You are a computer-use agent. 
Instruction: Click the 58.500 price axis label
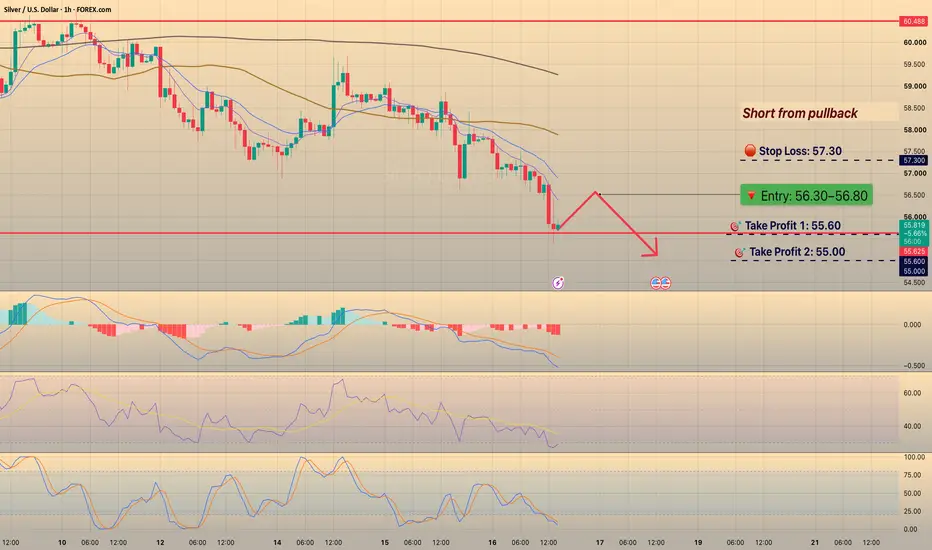click(915, 108)
